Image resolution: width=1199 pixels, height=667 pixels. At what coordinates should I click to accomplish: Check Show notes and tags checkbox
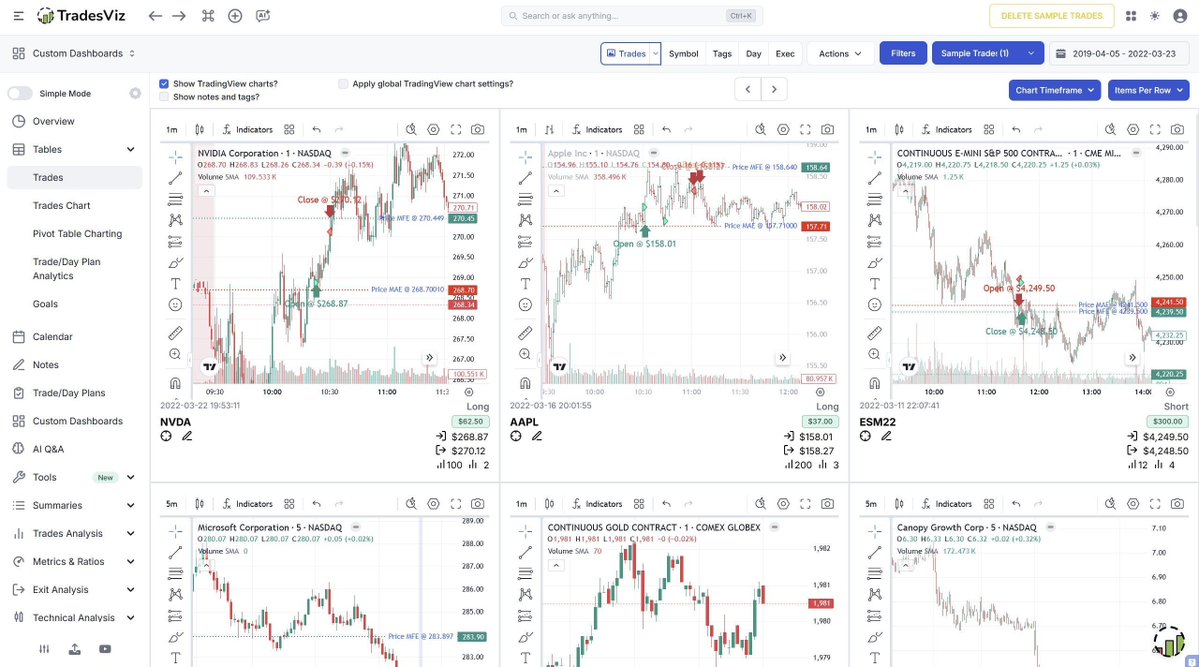(x=164, y=96)
